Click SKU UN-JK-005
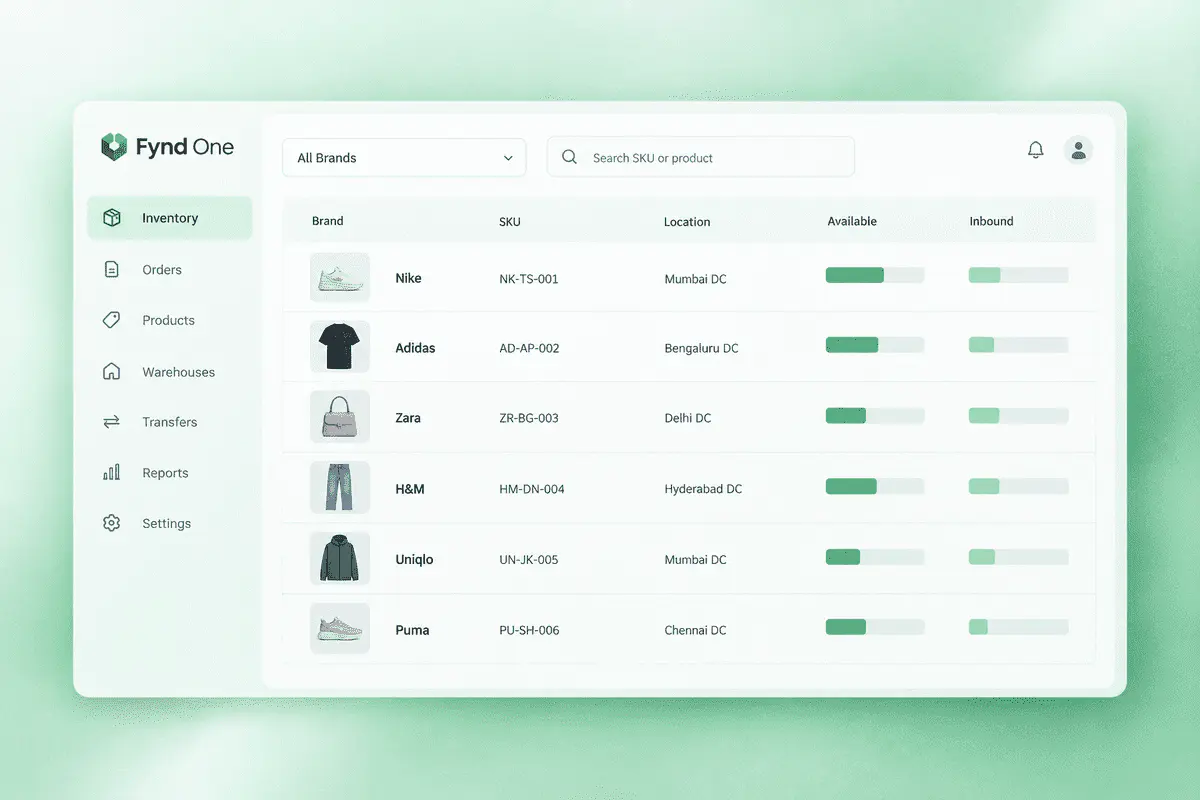This screenshot has width=1200, height=800. (529, 560)
